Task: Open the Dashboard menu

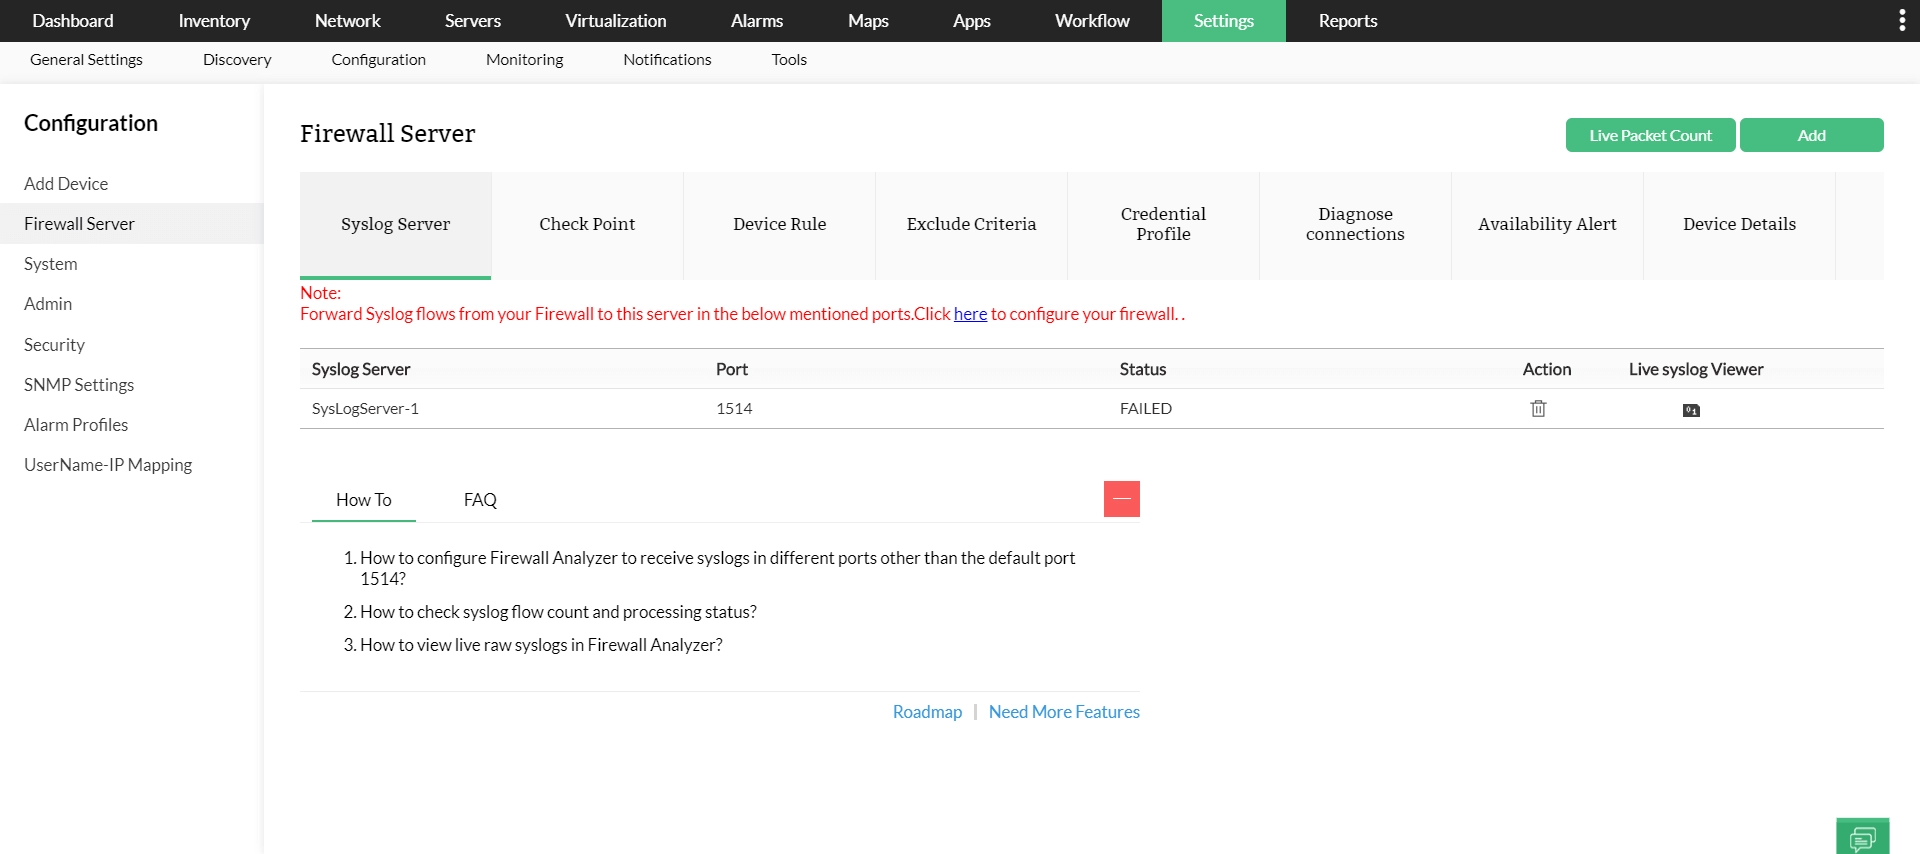Action: coord(73,21)
